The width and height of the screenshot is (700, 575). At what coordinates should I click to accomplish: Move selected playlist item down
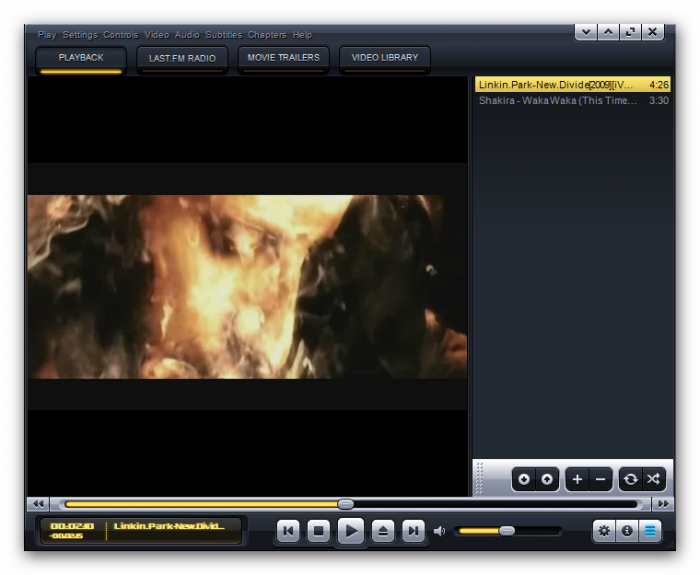pos(524,479)
